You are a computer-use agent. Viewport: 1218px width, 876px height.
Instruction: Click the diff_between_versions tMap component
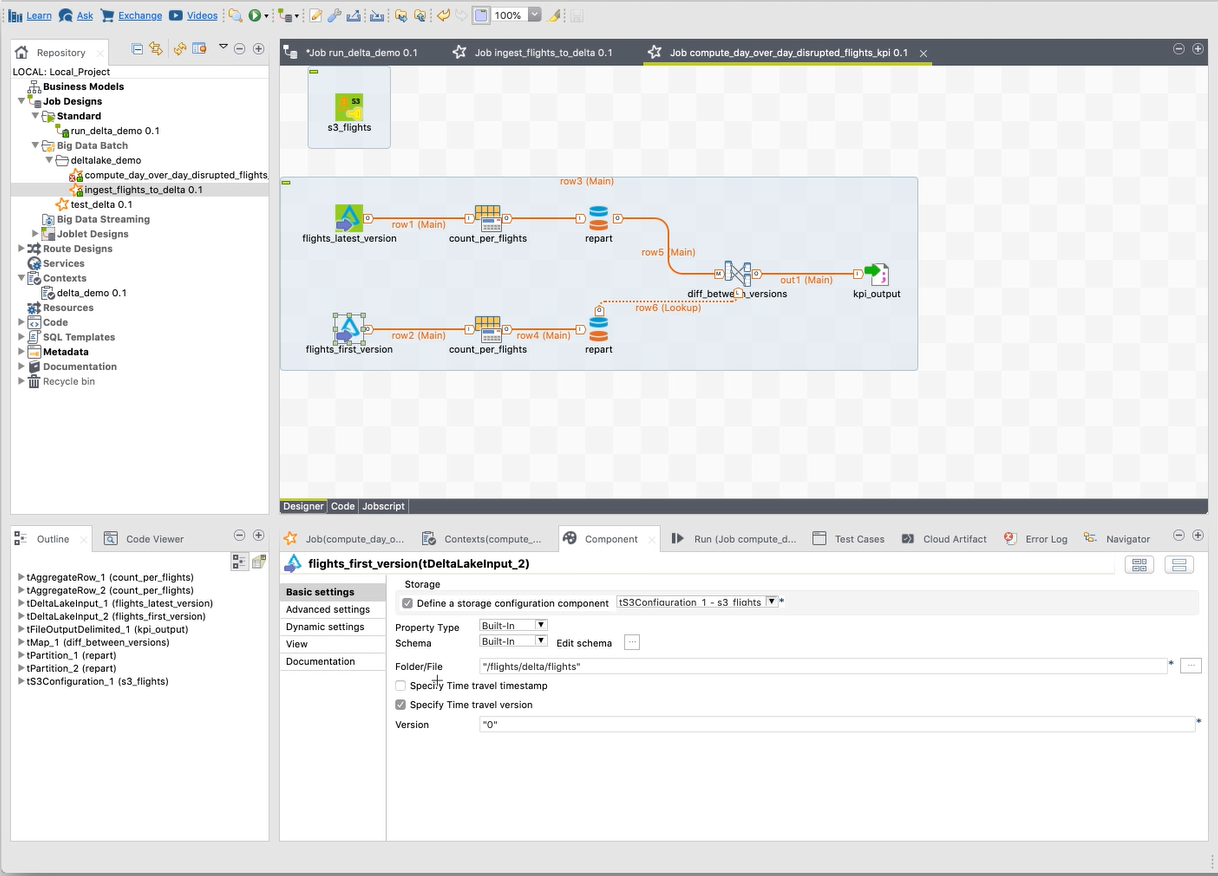(737, 273)
